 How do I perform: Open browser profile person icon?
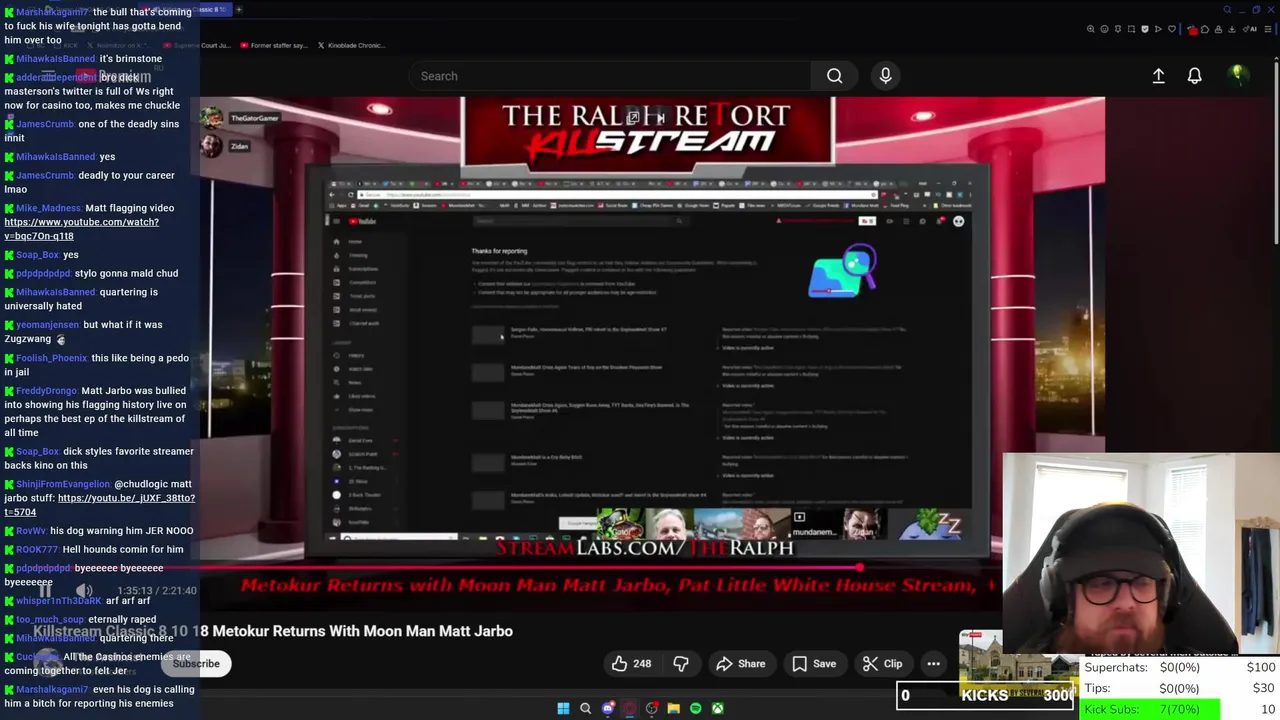[x=1218, y=29]
